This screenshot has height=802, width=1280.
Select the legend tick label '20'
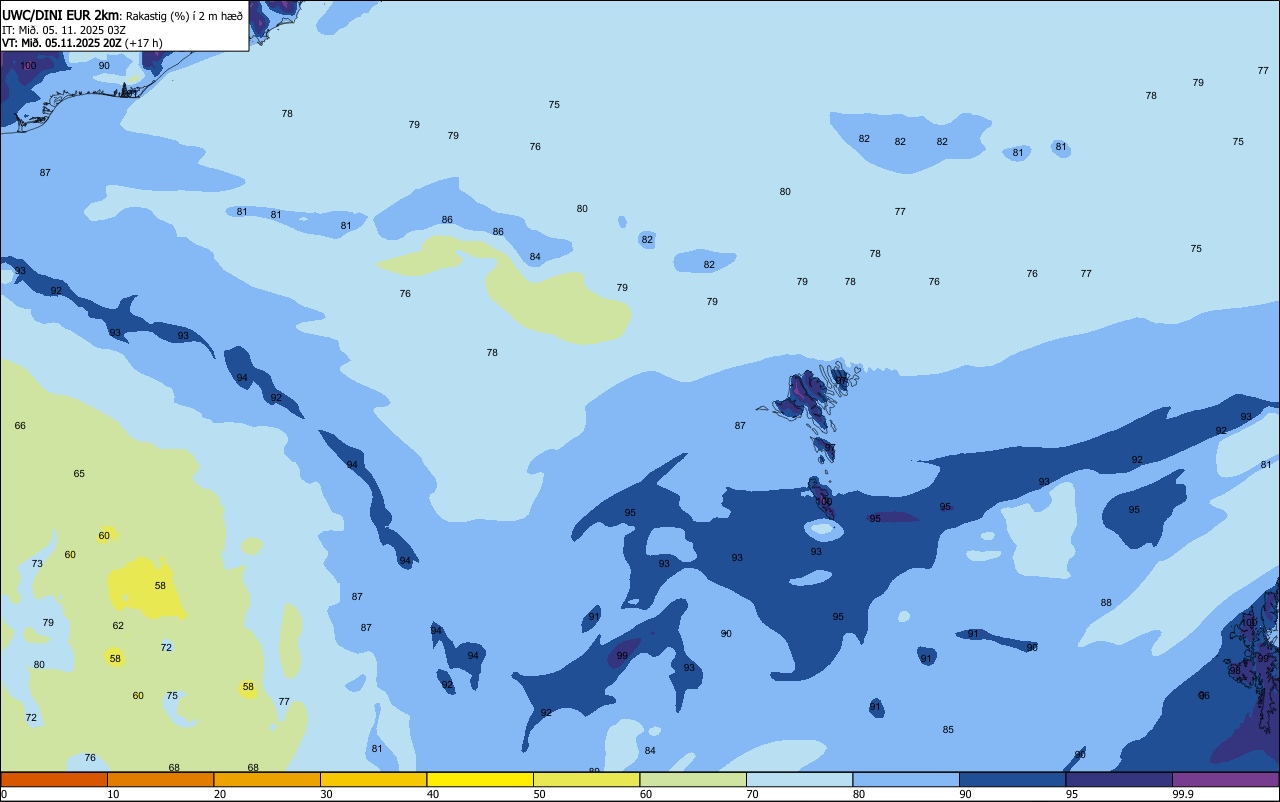tap(220, 794)
